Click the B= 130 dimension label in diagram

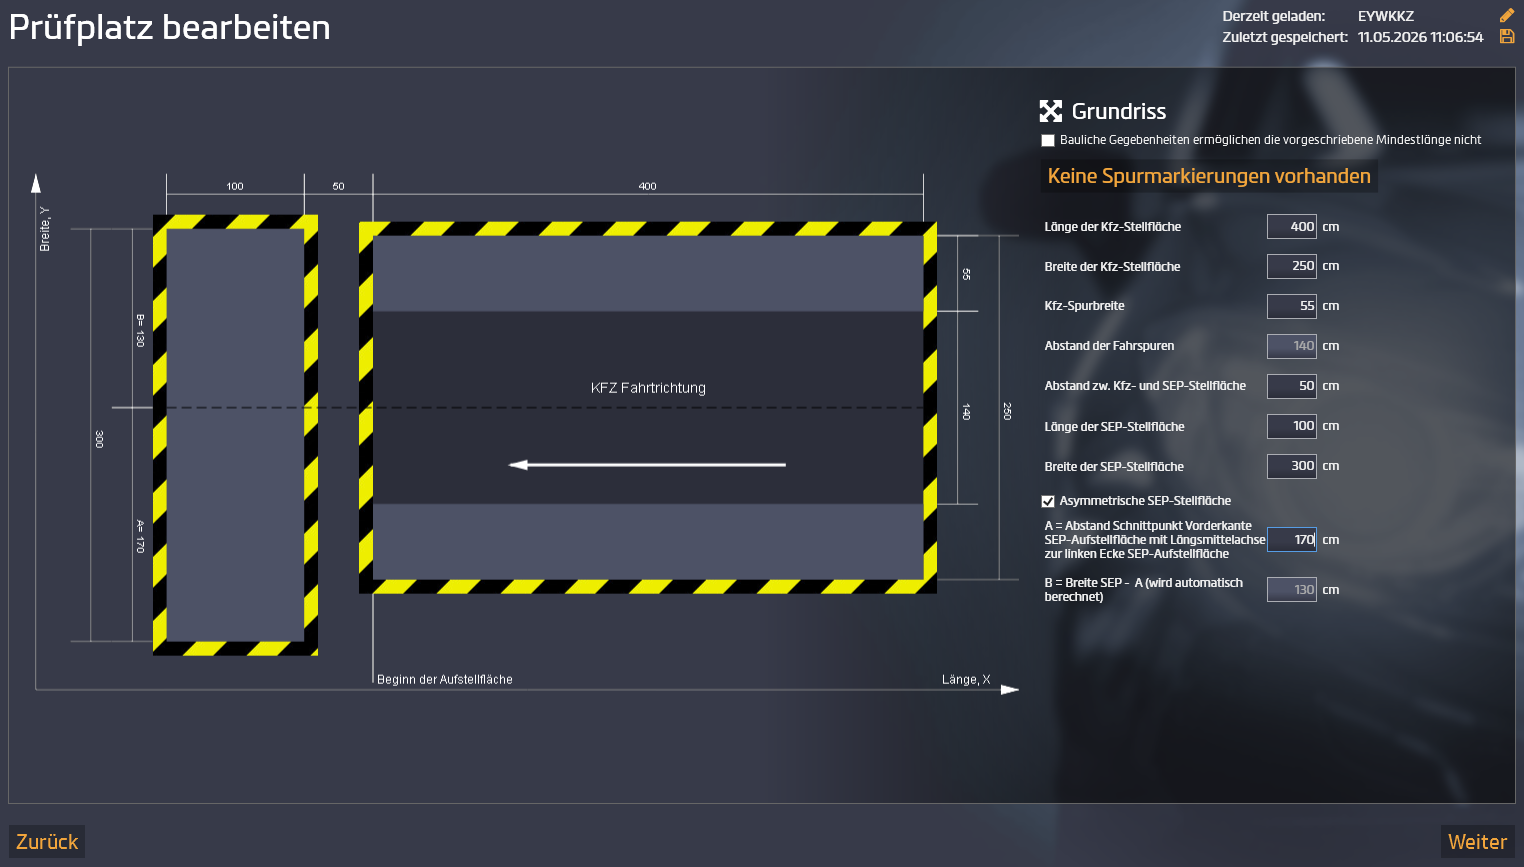[140, 330]
